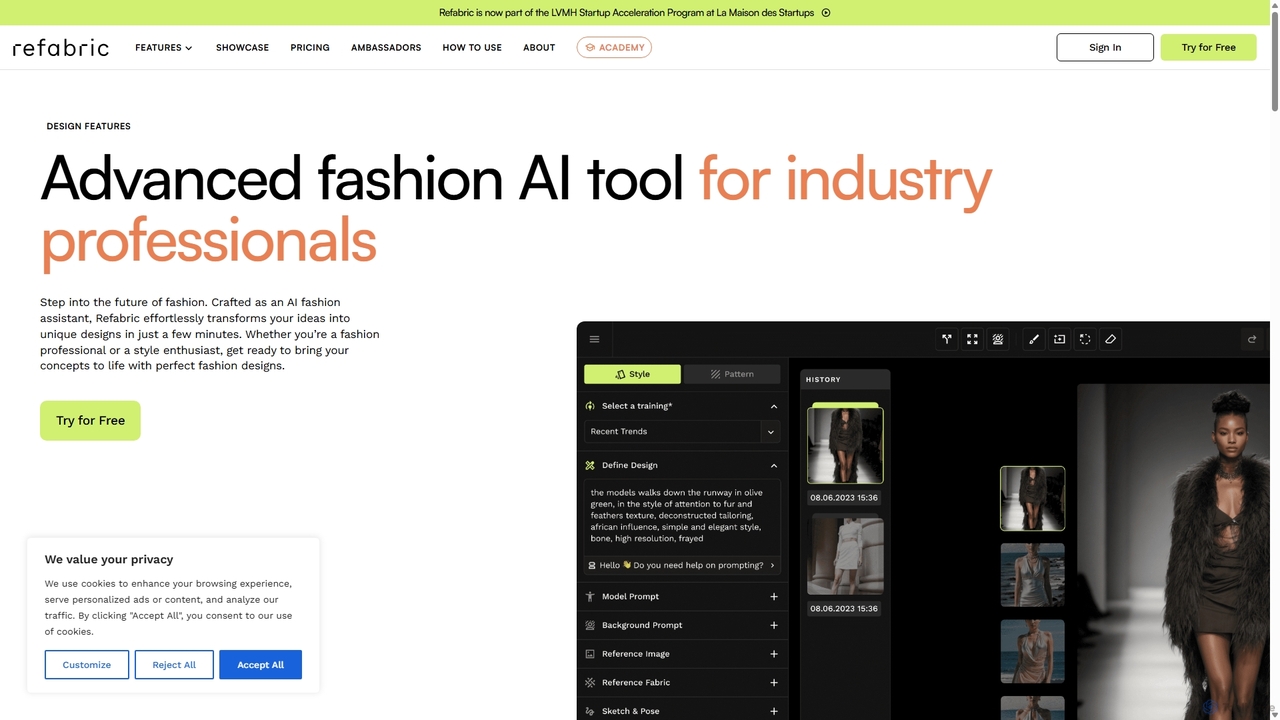Click the Sign In button
Viewport: 1280px width, 720px height.
pyautogui.click(x=1105, y=47)
